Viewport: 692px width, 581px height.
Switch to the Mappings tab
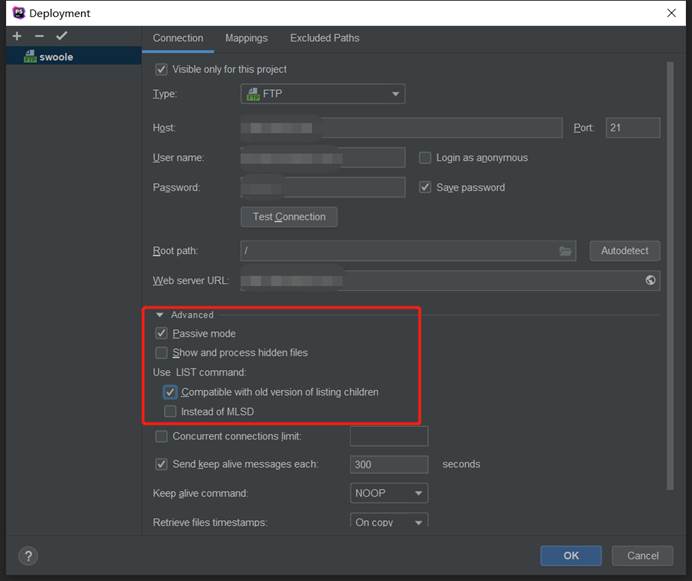click(246, 38)
